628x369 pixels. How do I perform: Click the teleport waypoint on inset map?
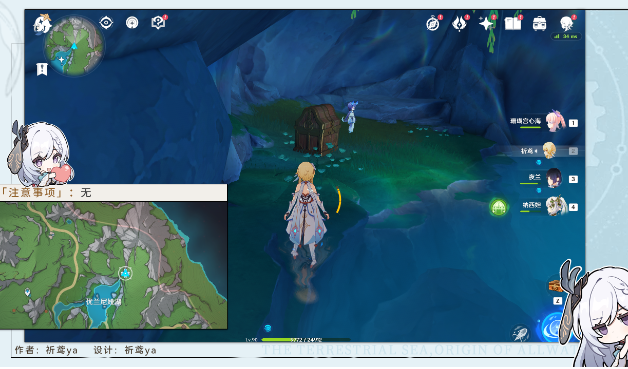125,273
